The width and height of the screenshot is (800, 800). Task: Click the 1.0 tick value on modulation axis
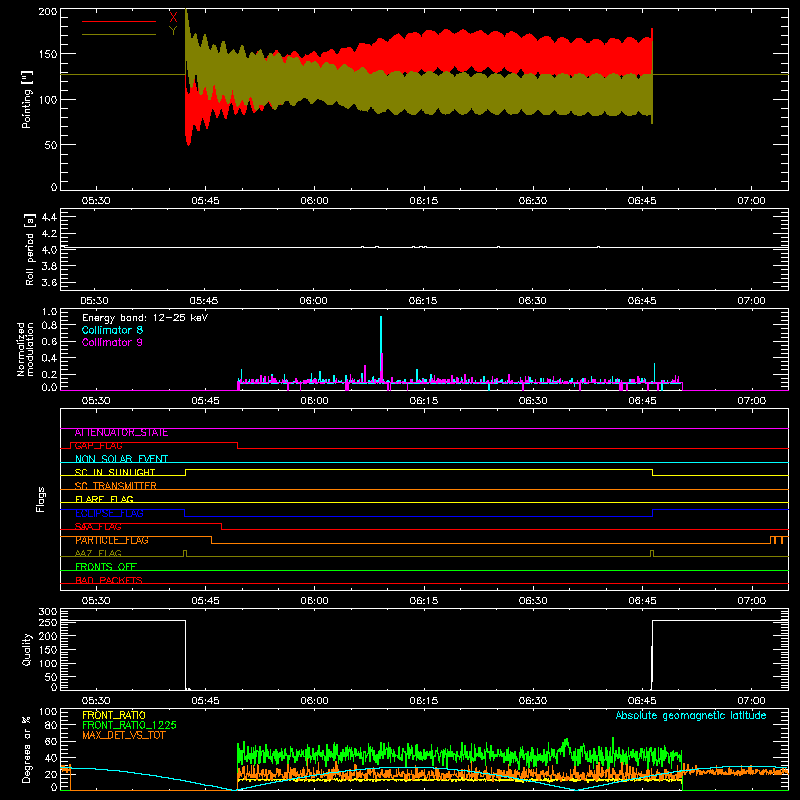(49, 312)
